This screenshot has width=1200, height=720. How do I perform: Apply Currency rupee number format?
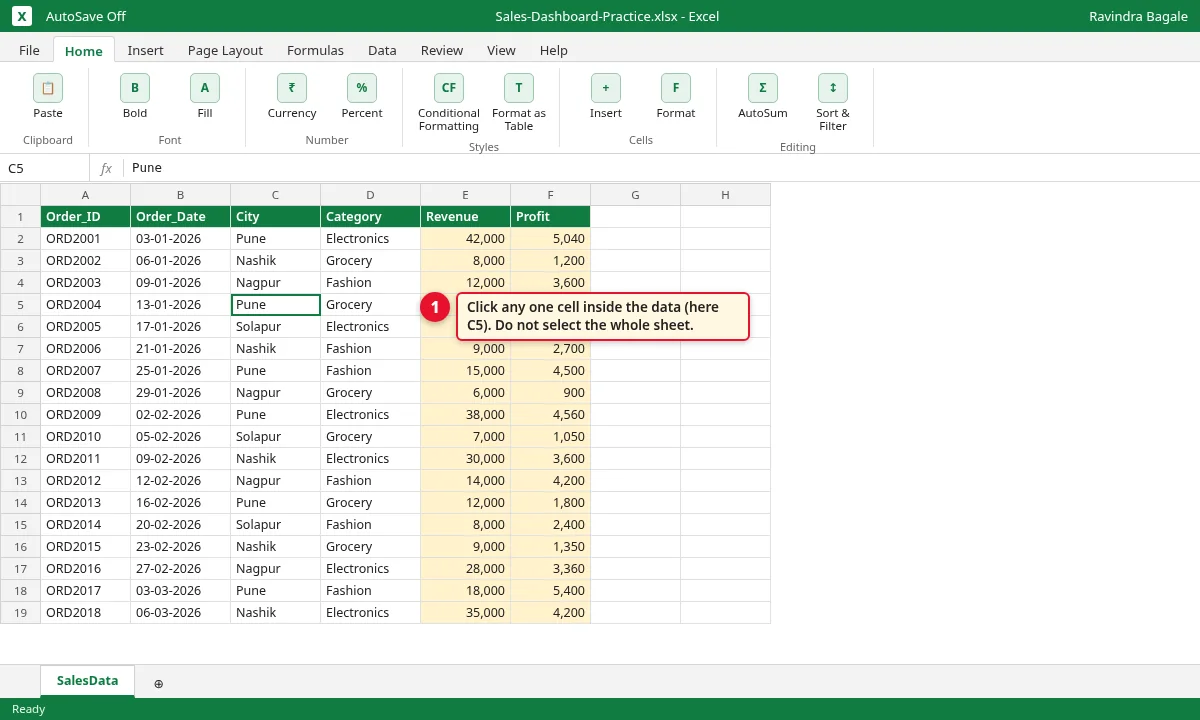click(x=292, y=88)
